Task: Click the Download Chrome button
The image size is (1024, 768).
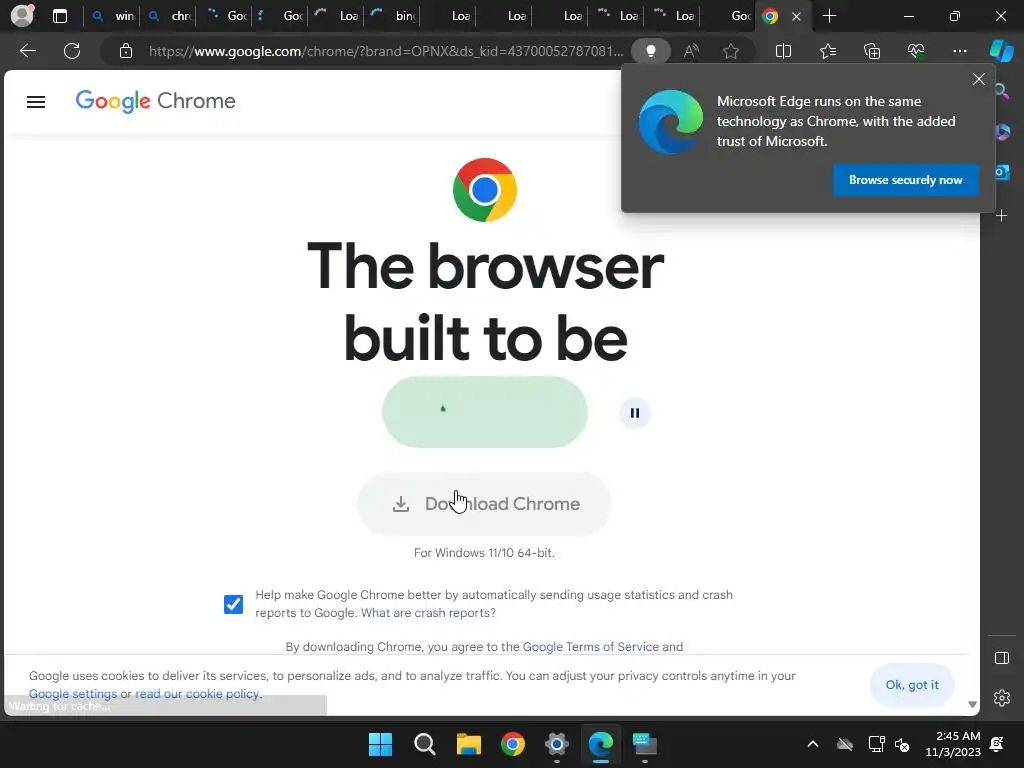Action: pyautogui.click(x=485, y=504)
